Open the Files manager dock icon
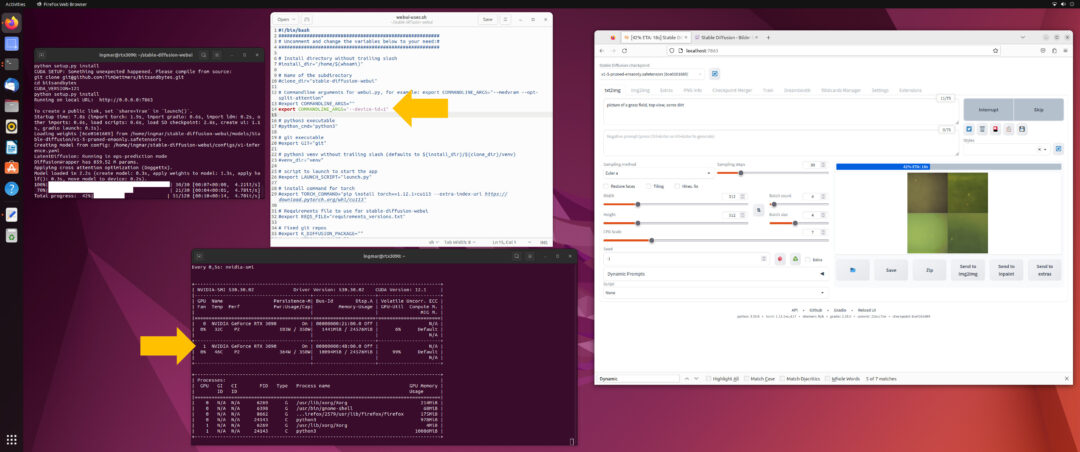This screenshot has width=1080, height=452. [12, 105]
